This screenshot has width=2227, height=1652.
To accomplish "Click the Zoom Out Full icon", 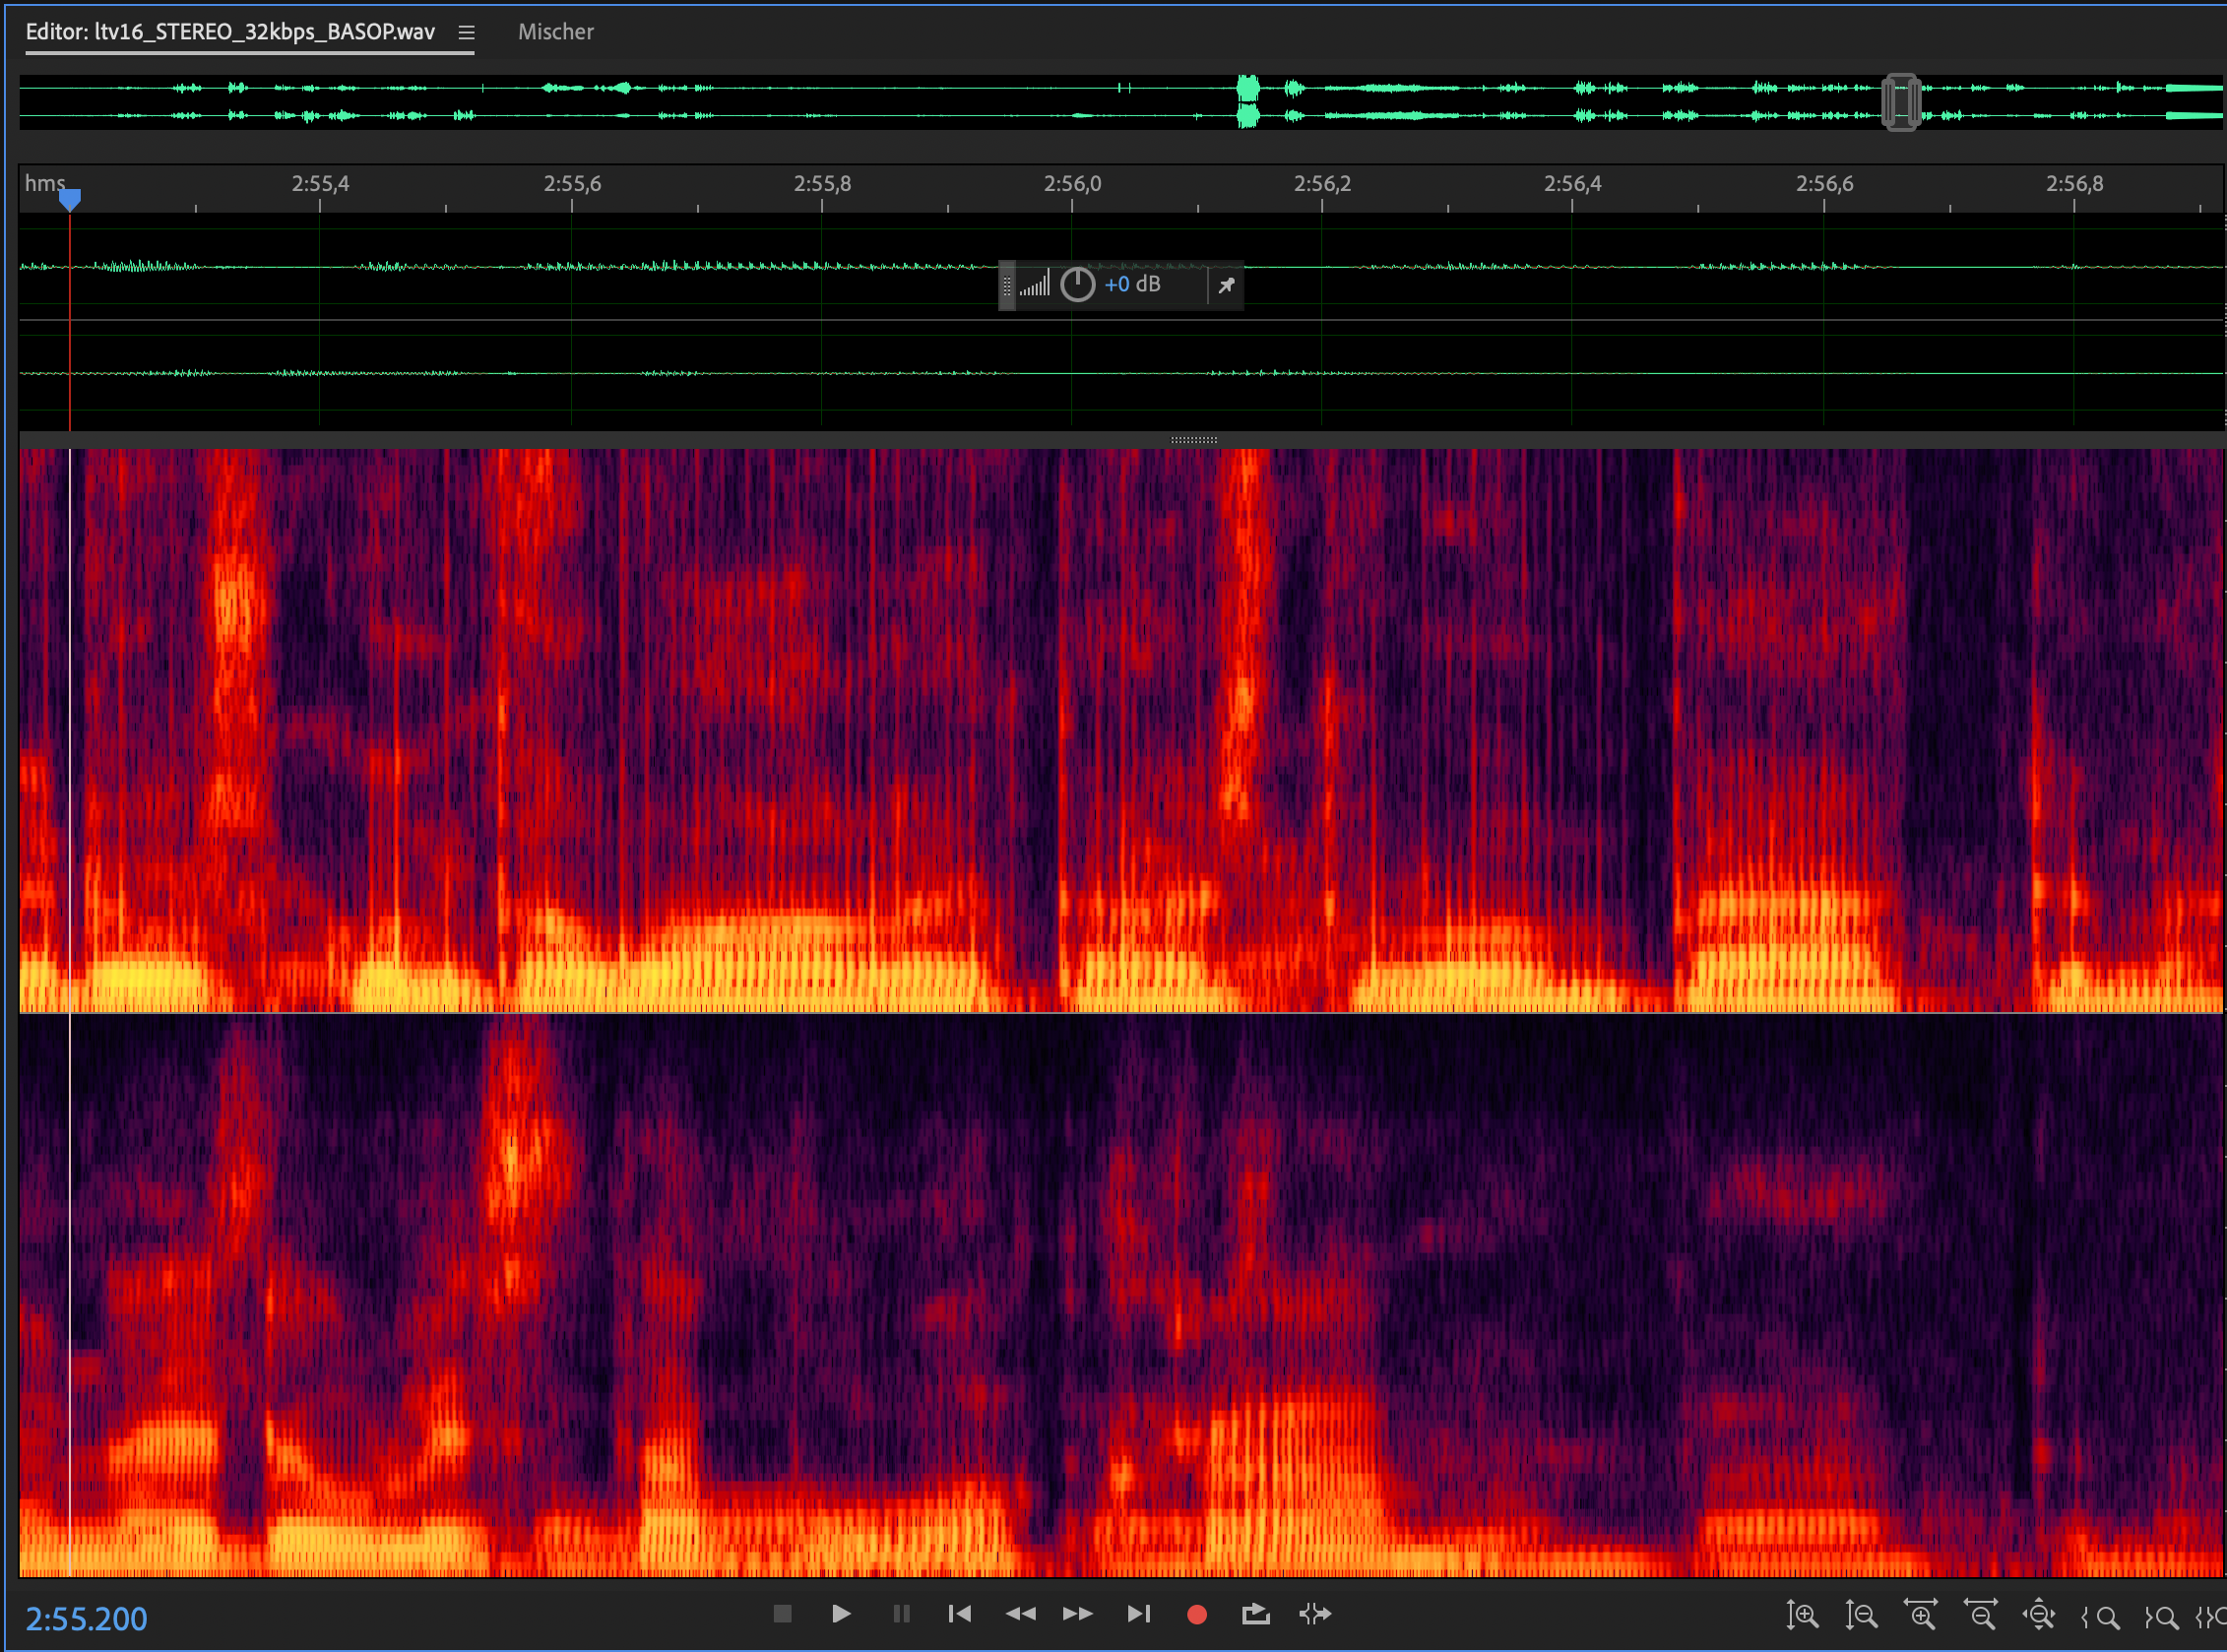I will click(2039, 1615).
